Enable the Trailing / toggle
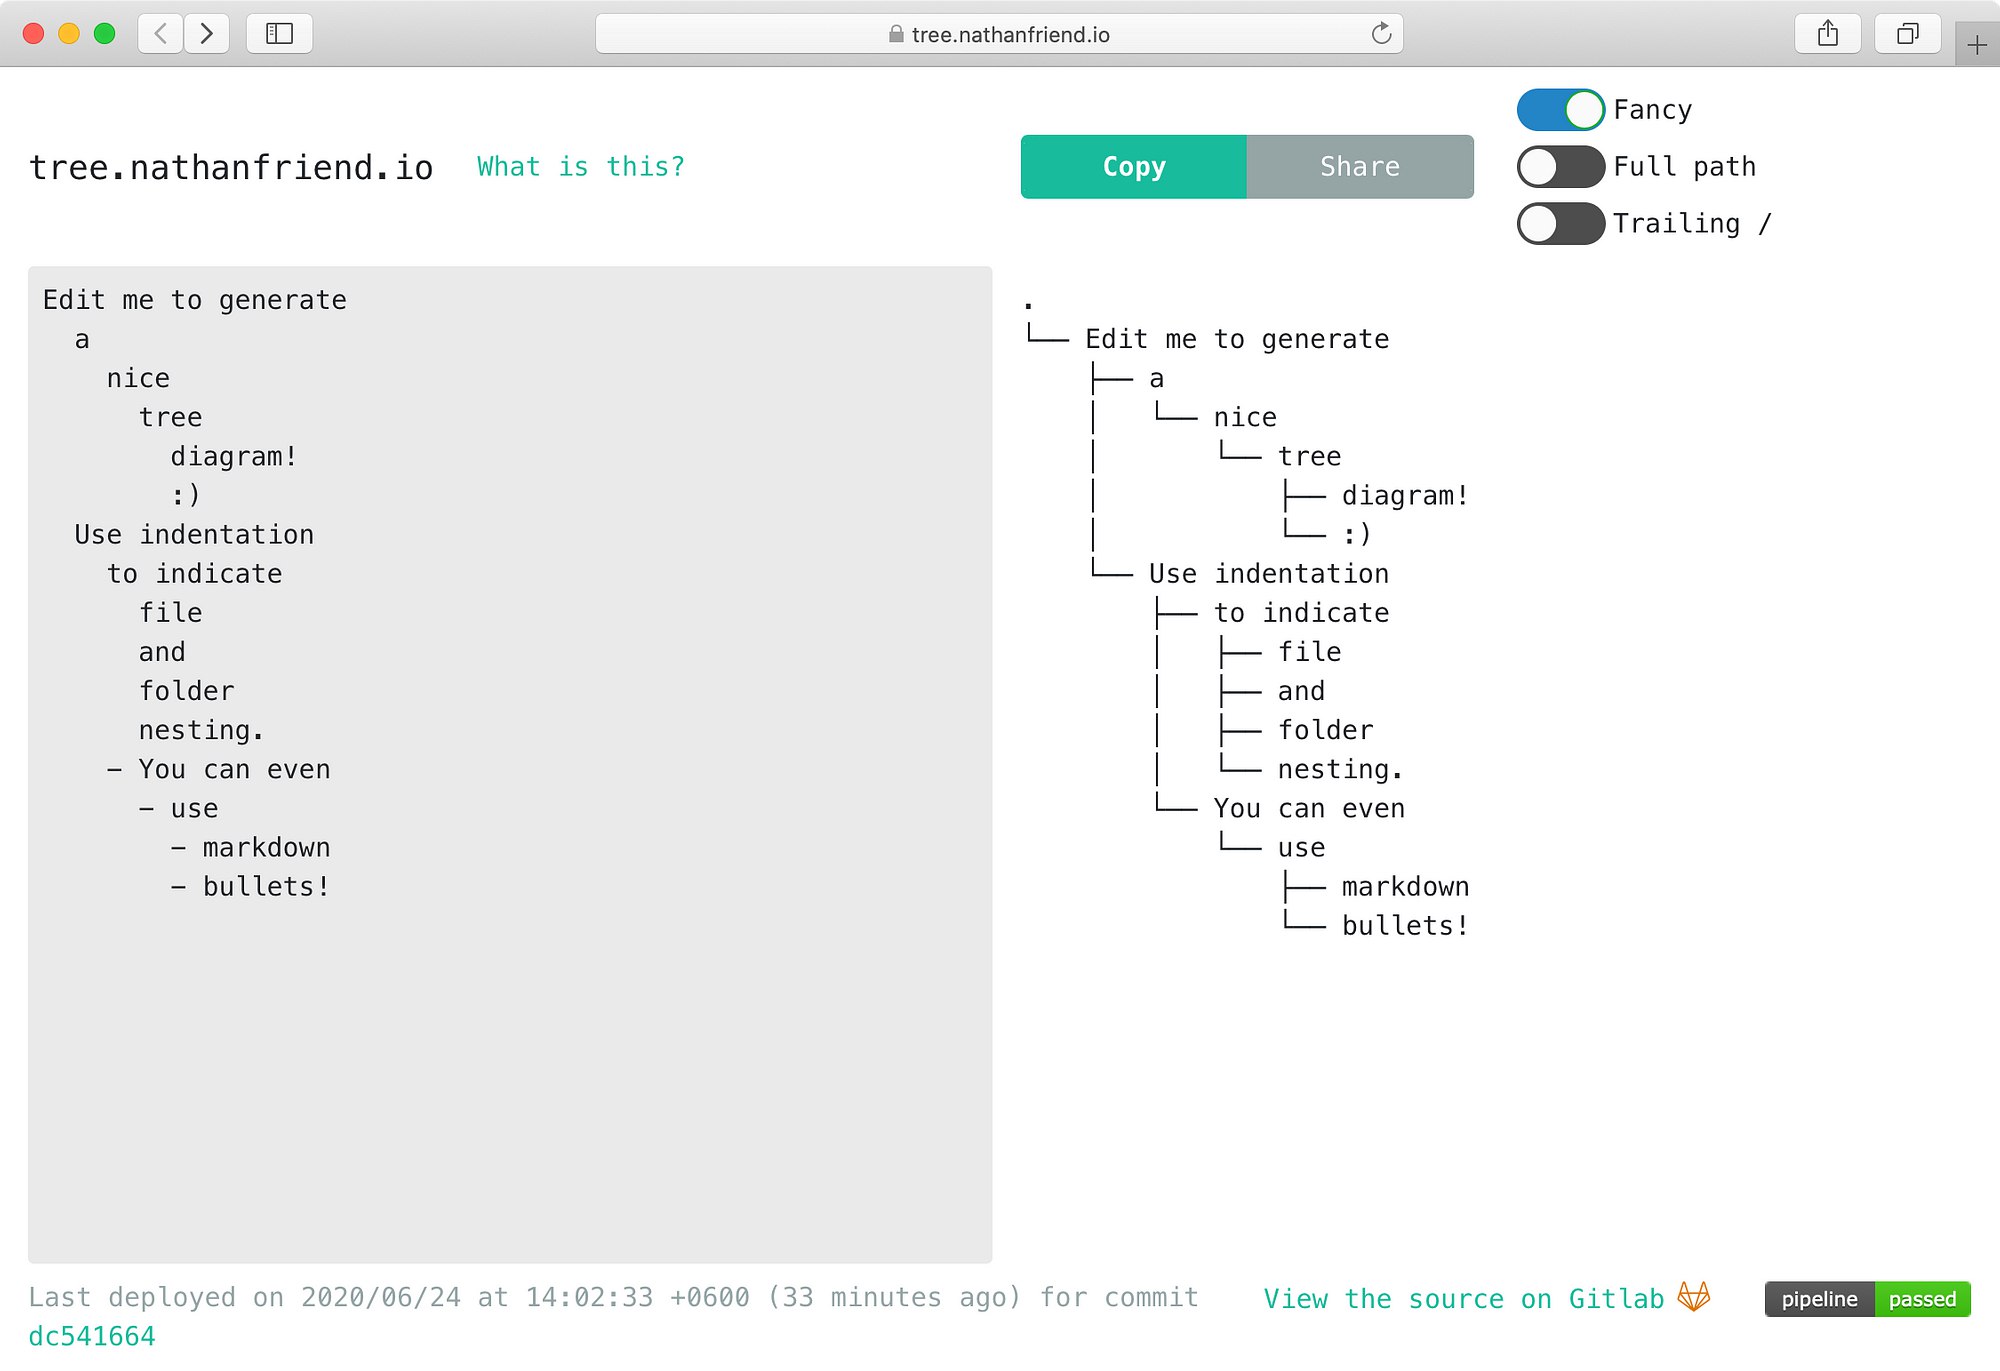 [1560, 224]
